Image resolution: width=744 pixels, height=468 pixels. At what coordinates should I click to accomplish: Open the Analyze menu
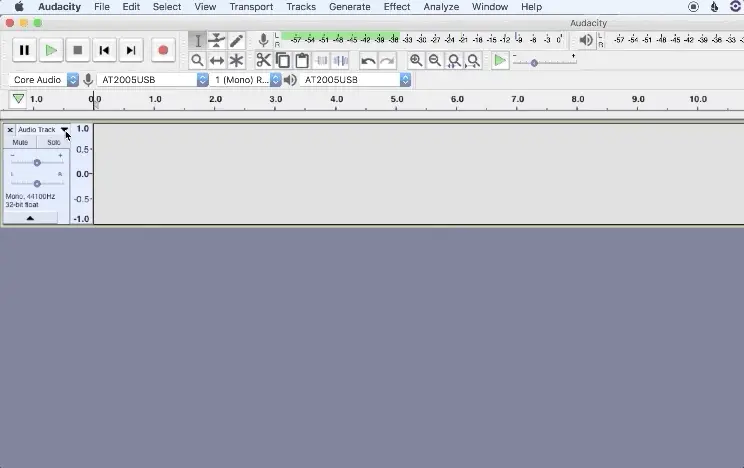coord(441,7)
